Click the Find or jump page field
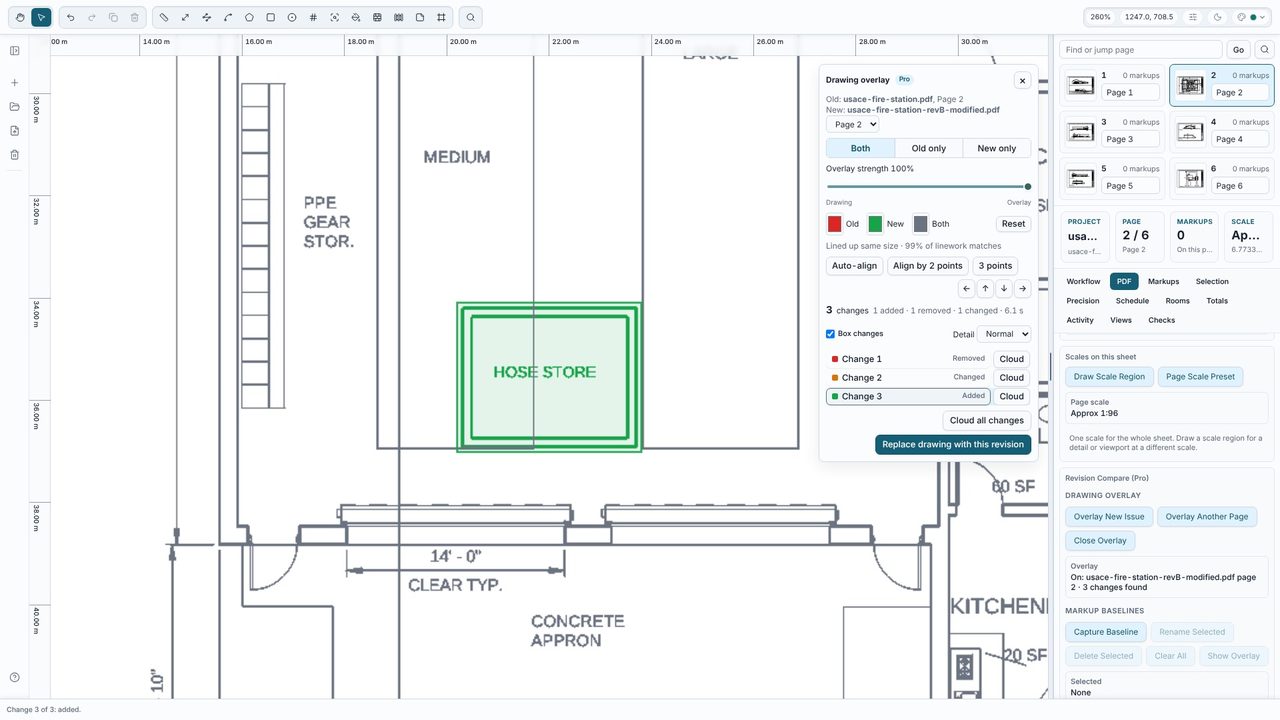This screenshot has width=1280, height=720. click(x=1141, y=50)
